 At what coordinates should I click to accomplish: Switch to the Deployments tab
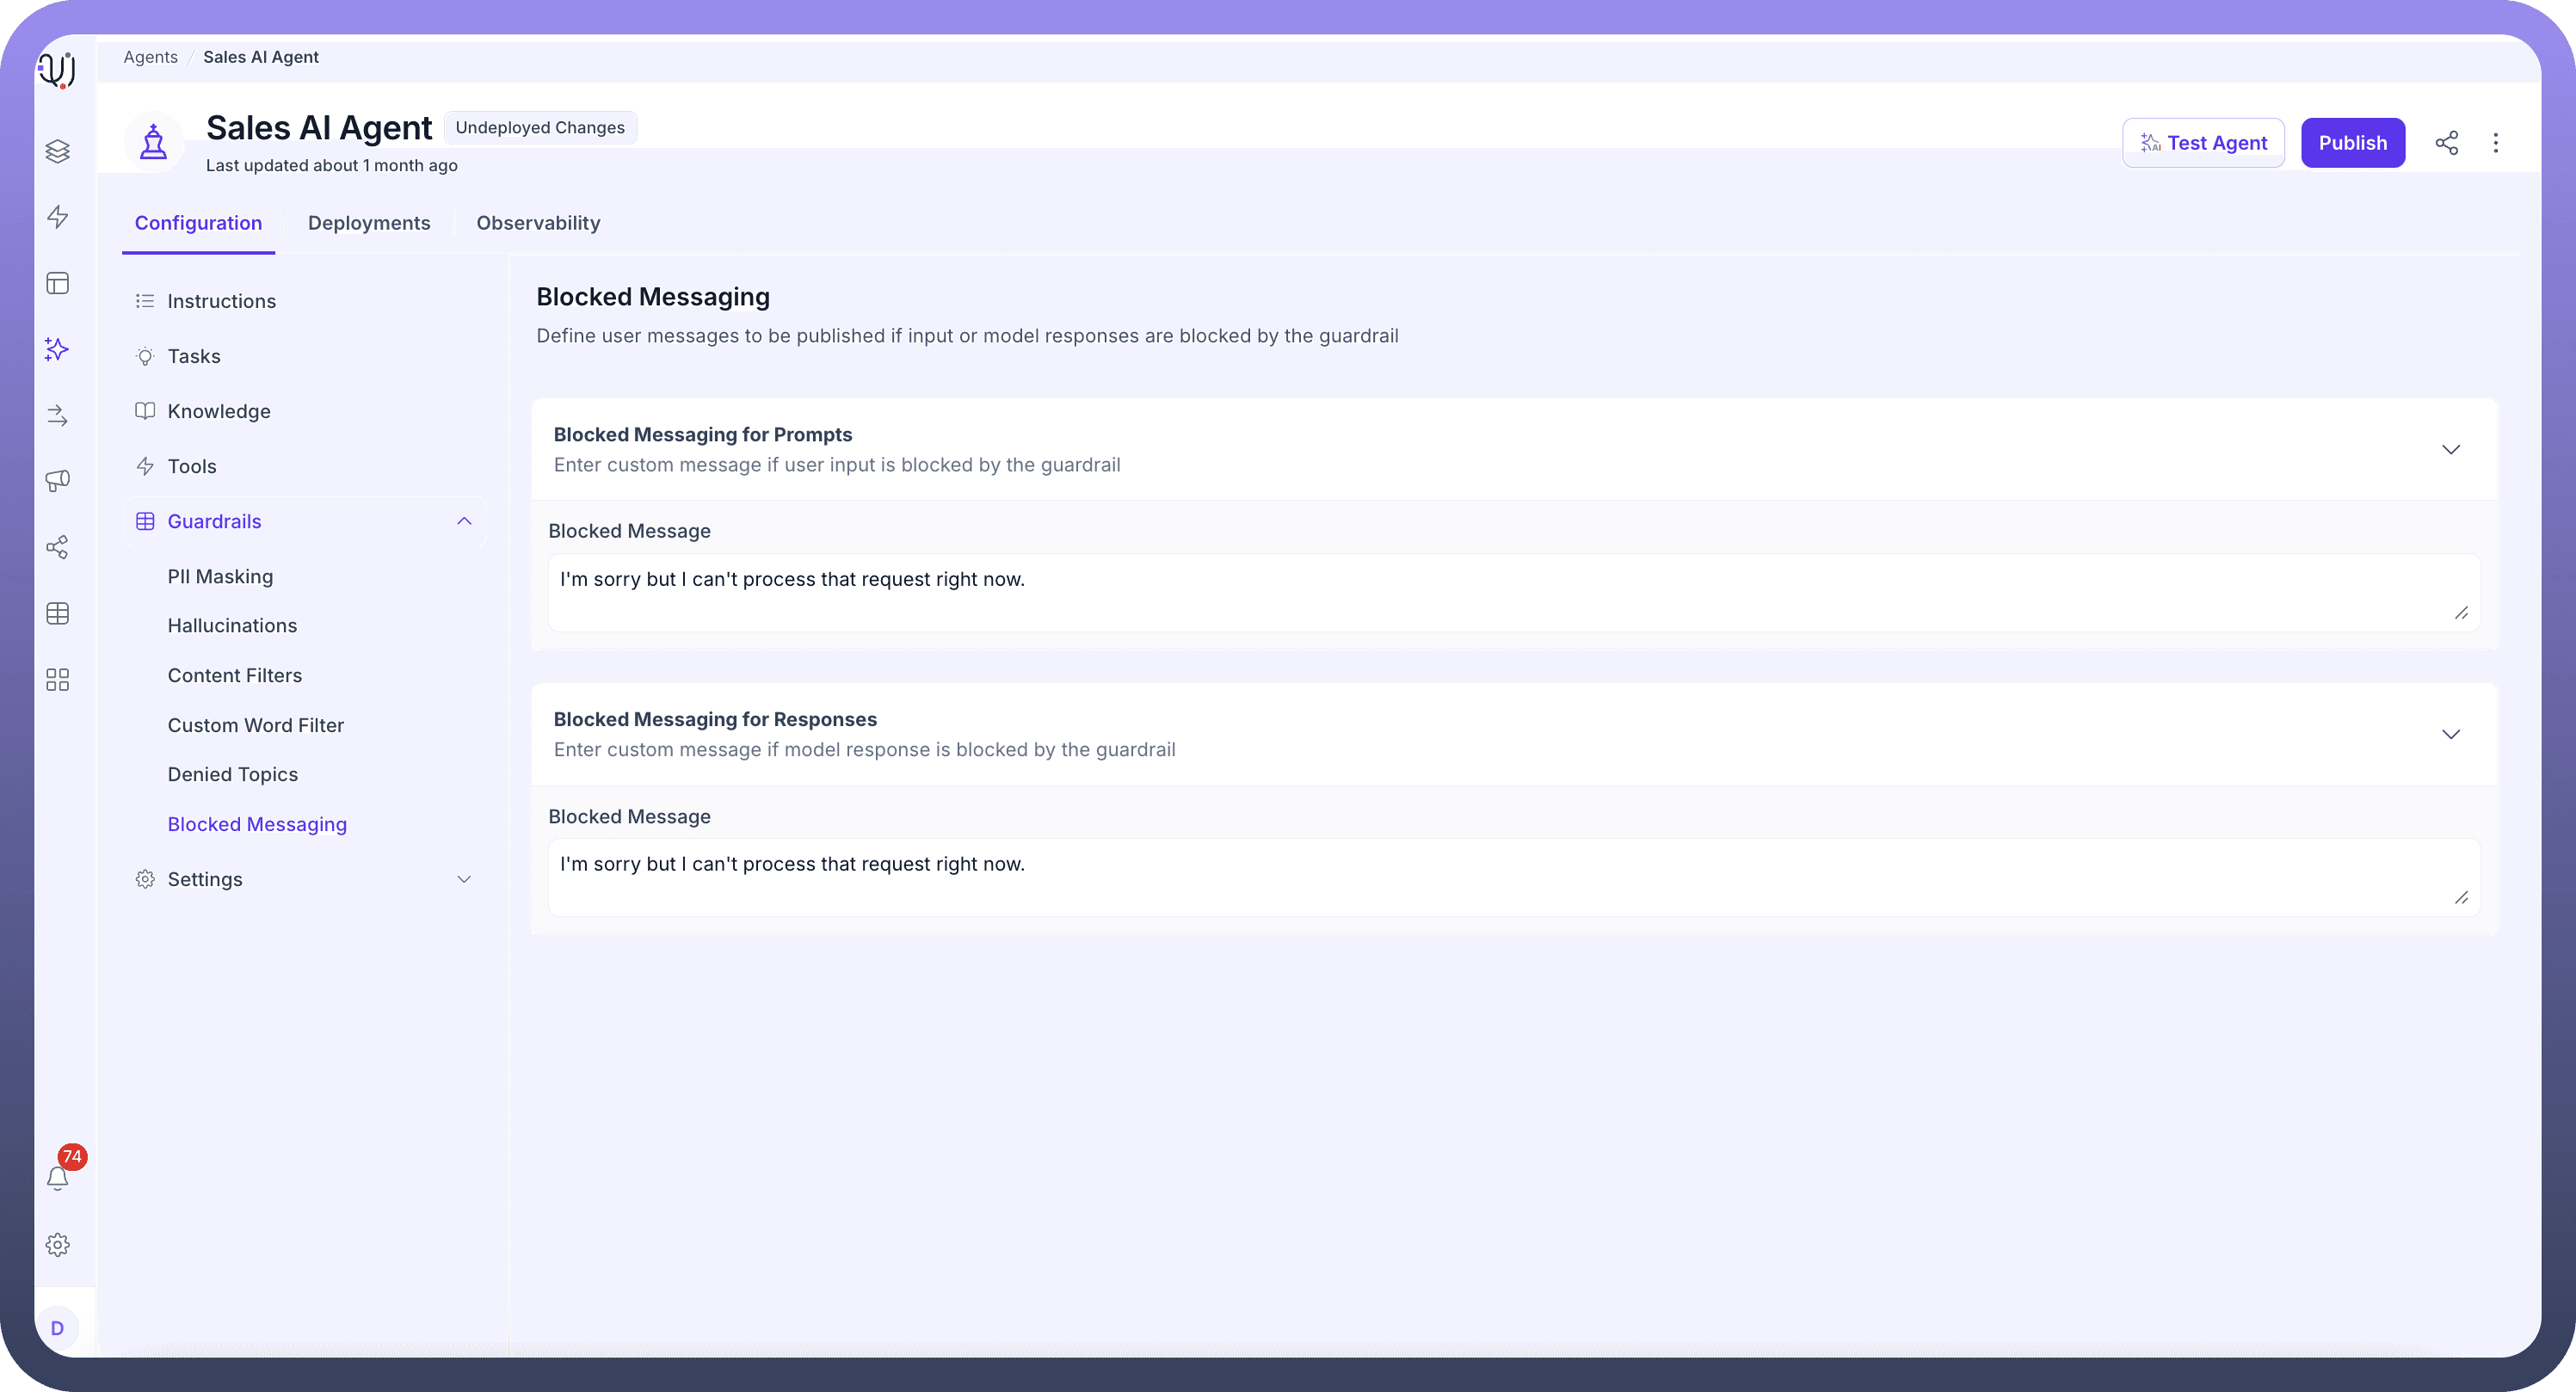point(369,223)
